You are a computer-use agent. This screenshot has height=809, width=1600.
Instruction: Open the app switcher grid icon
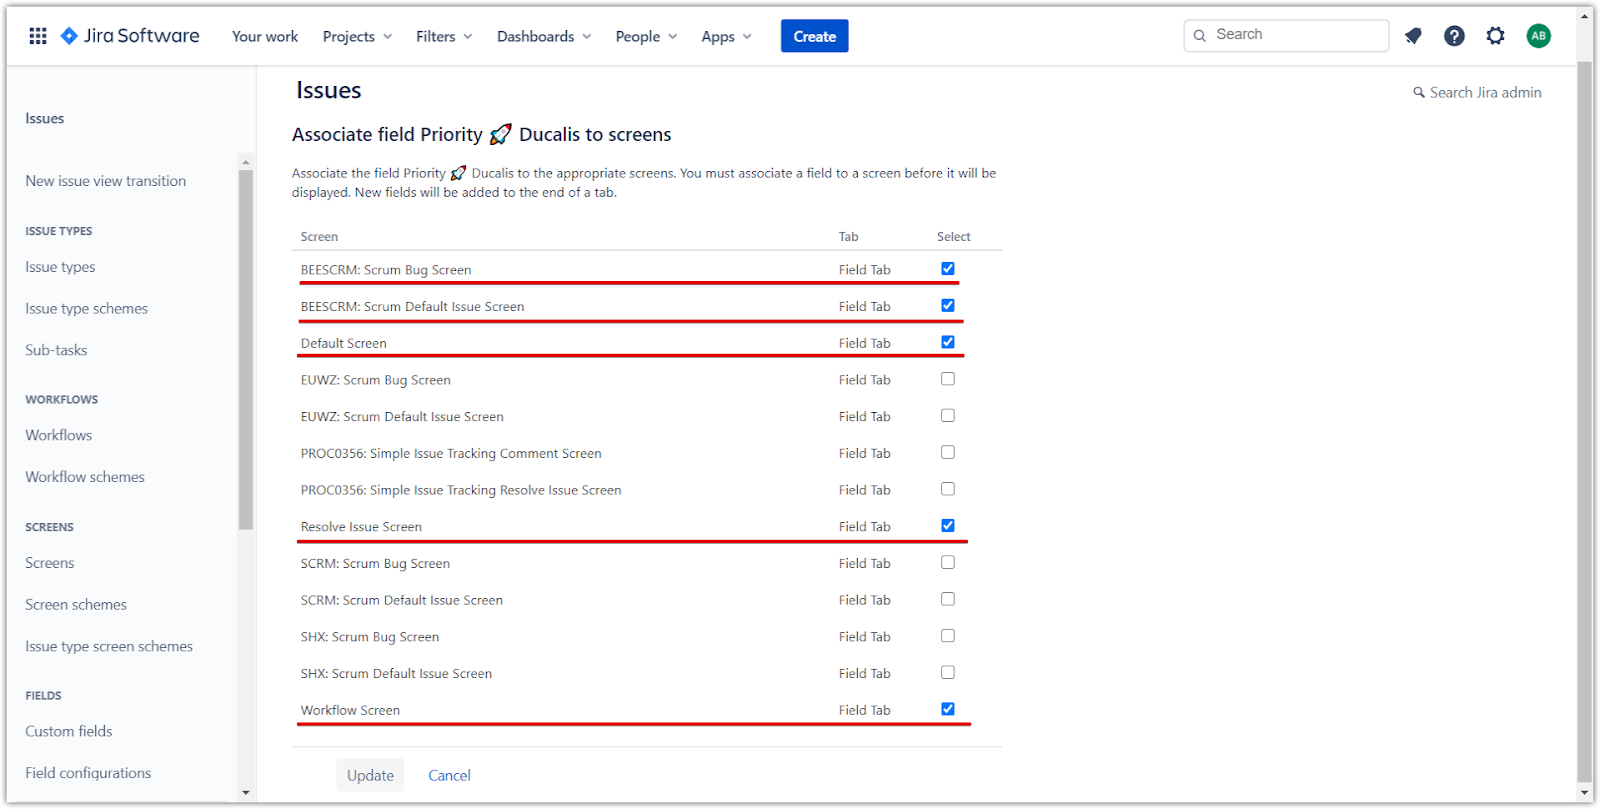coord(38,36)
